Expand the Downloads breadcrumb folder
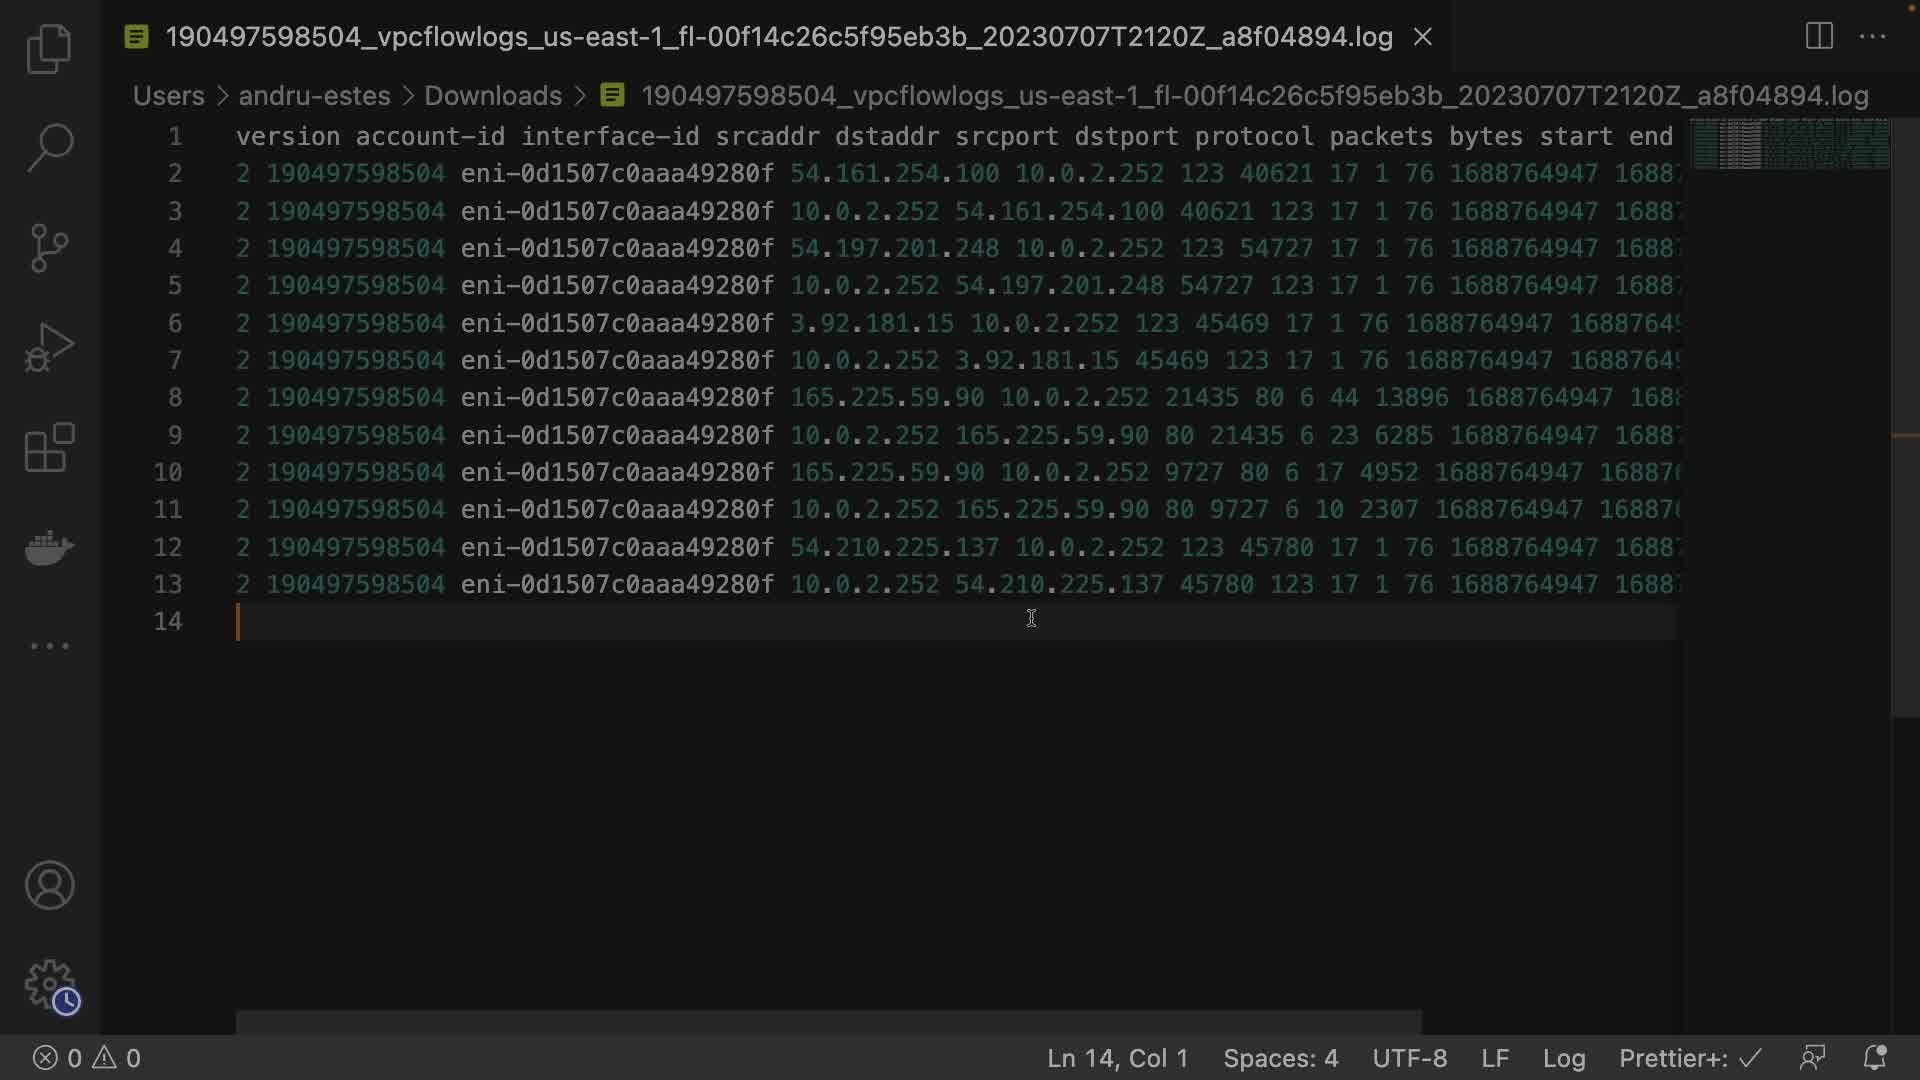 [x=492, y=96]
